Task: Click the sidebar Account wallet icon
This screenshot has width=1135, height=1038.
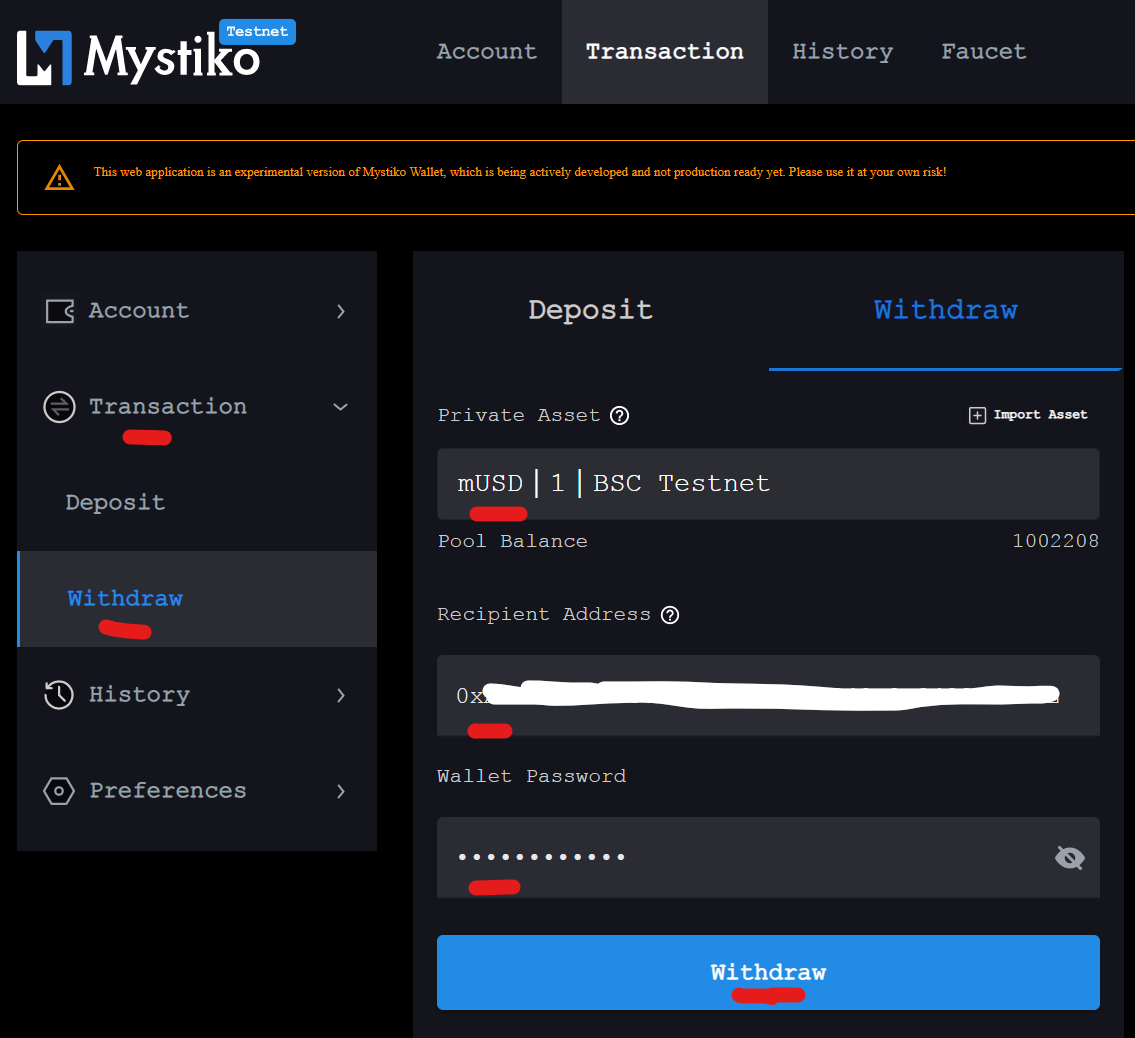Action: coord(59,311)
